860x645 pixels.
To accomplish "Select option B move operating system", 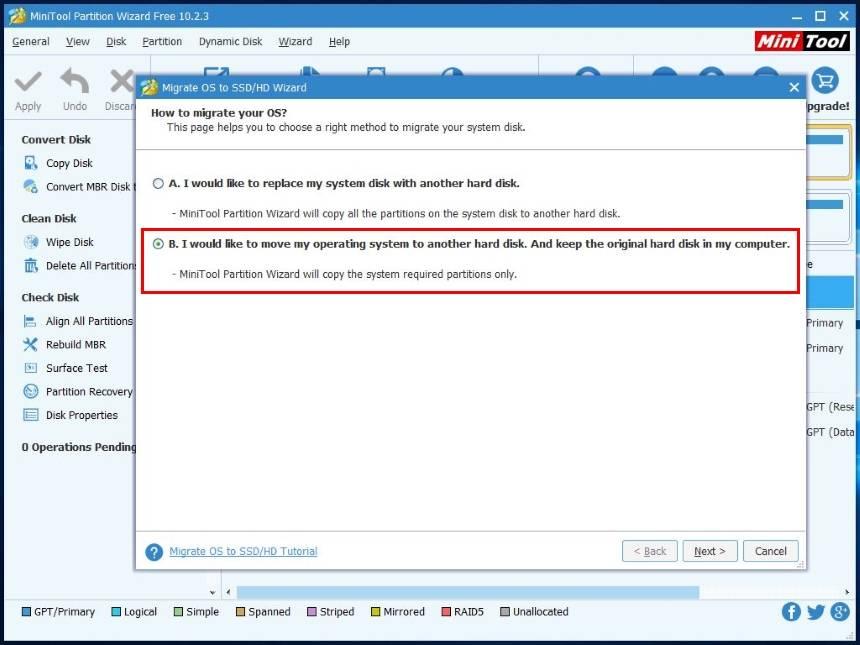I will pos(158,244).
